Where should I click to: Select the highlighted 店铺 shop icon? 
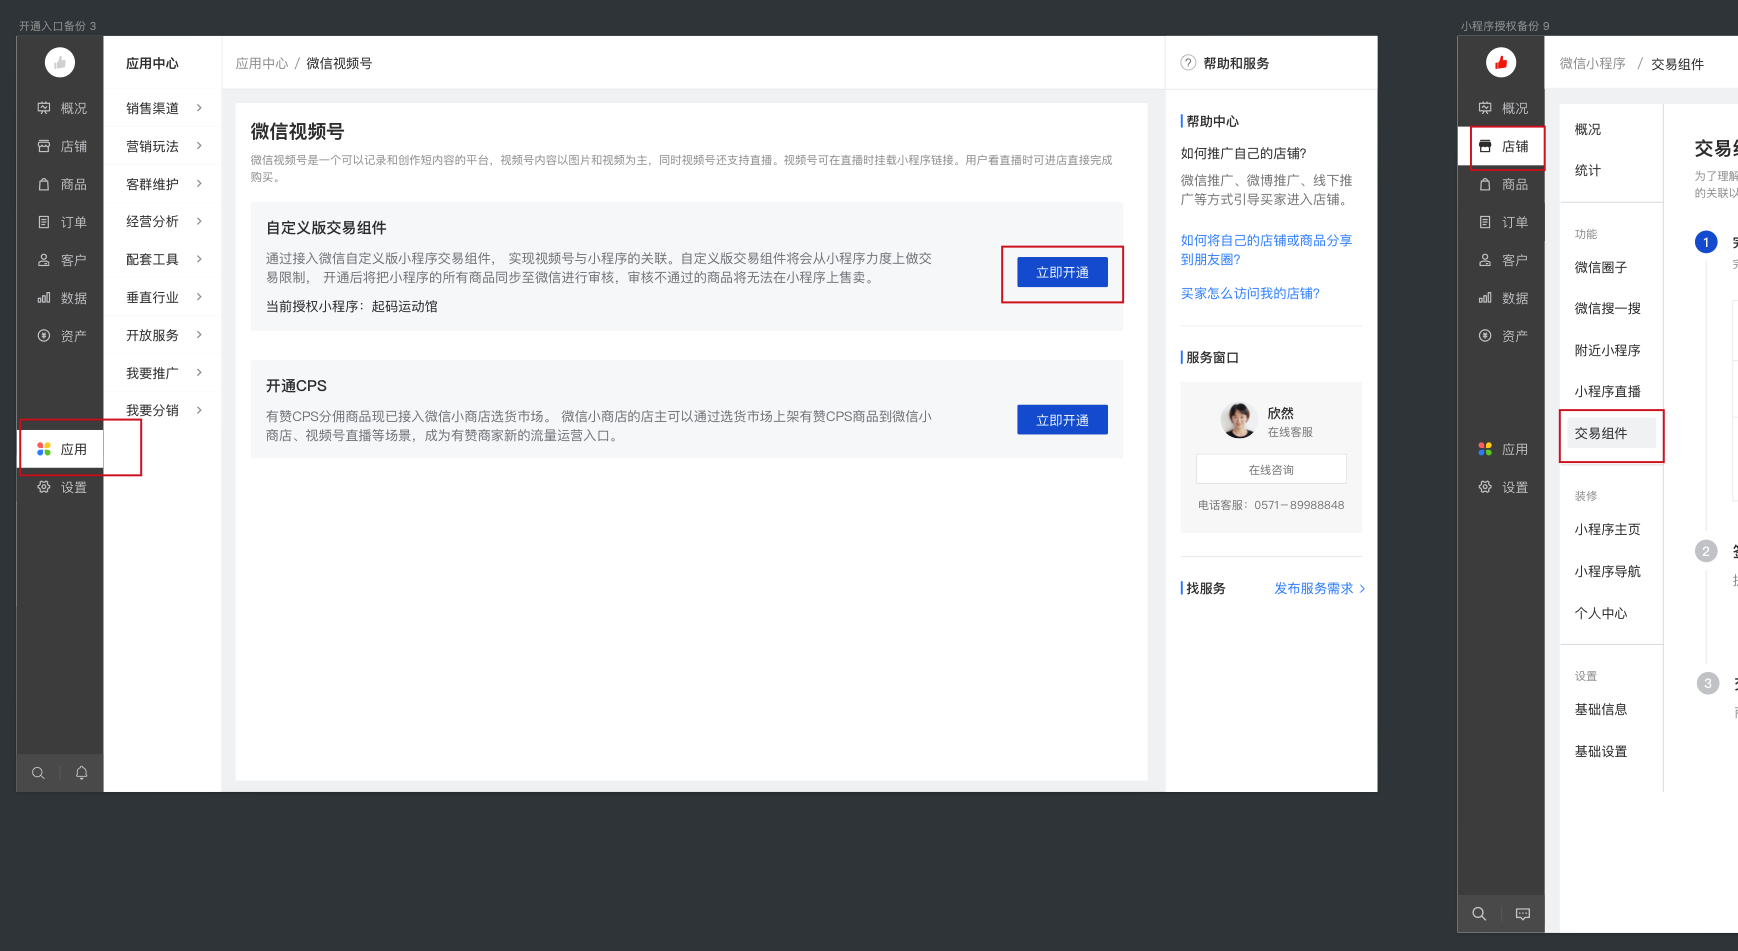click(x=1485, y=146)
